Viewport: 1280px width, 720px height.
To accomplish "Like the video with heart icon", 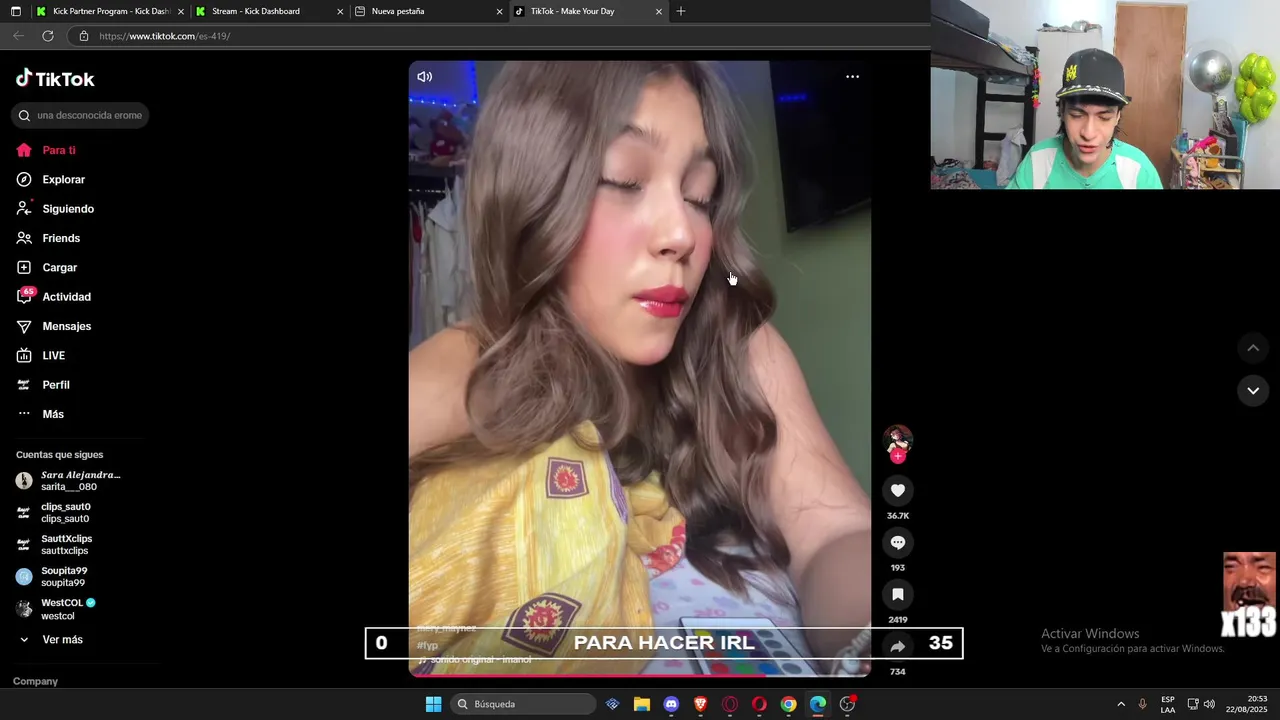I will click(x=898, y=490).
